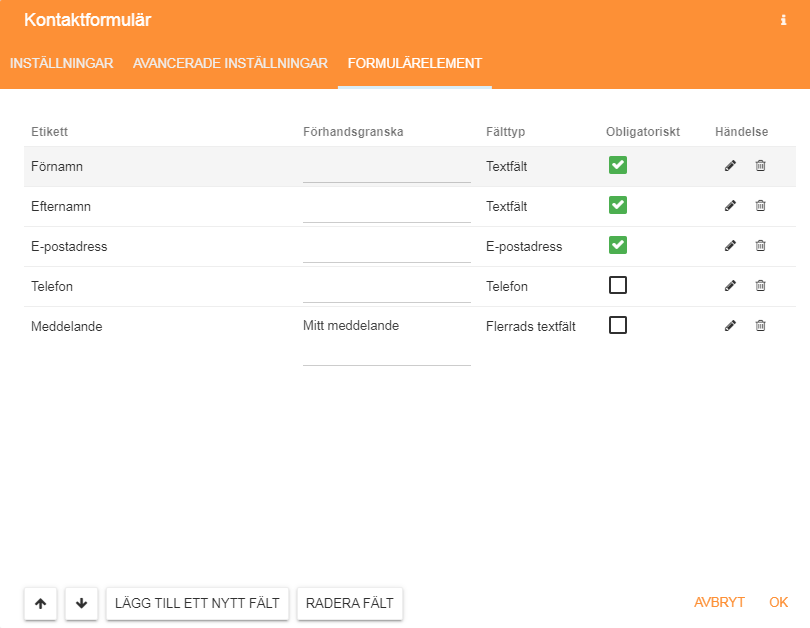The width and height of the screenshot is (810, 628).
Task: Switch to the Inställningar tab
Action: [x=61, y=63]
